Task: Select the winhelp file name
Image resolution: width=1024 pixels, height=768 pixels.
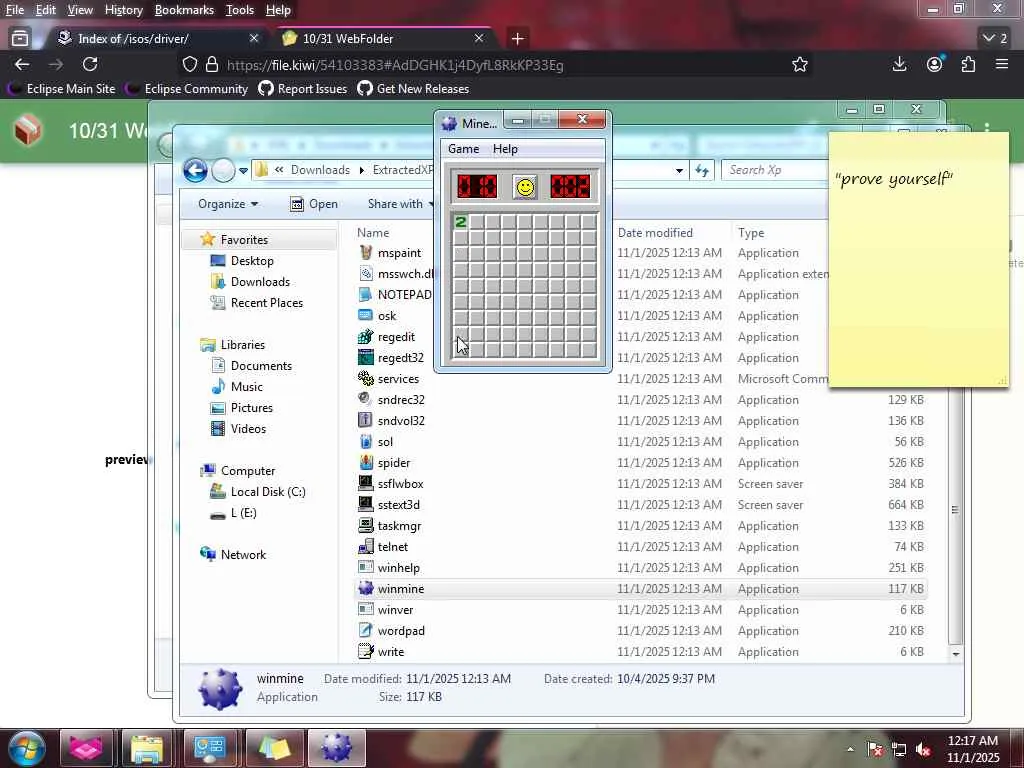Action: pos(398,568)
